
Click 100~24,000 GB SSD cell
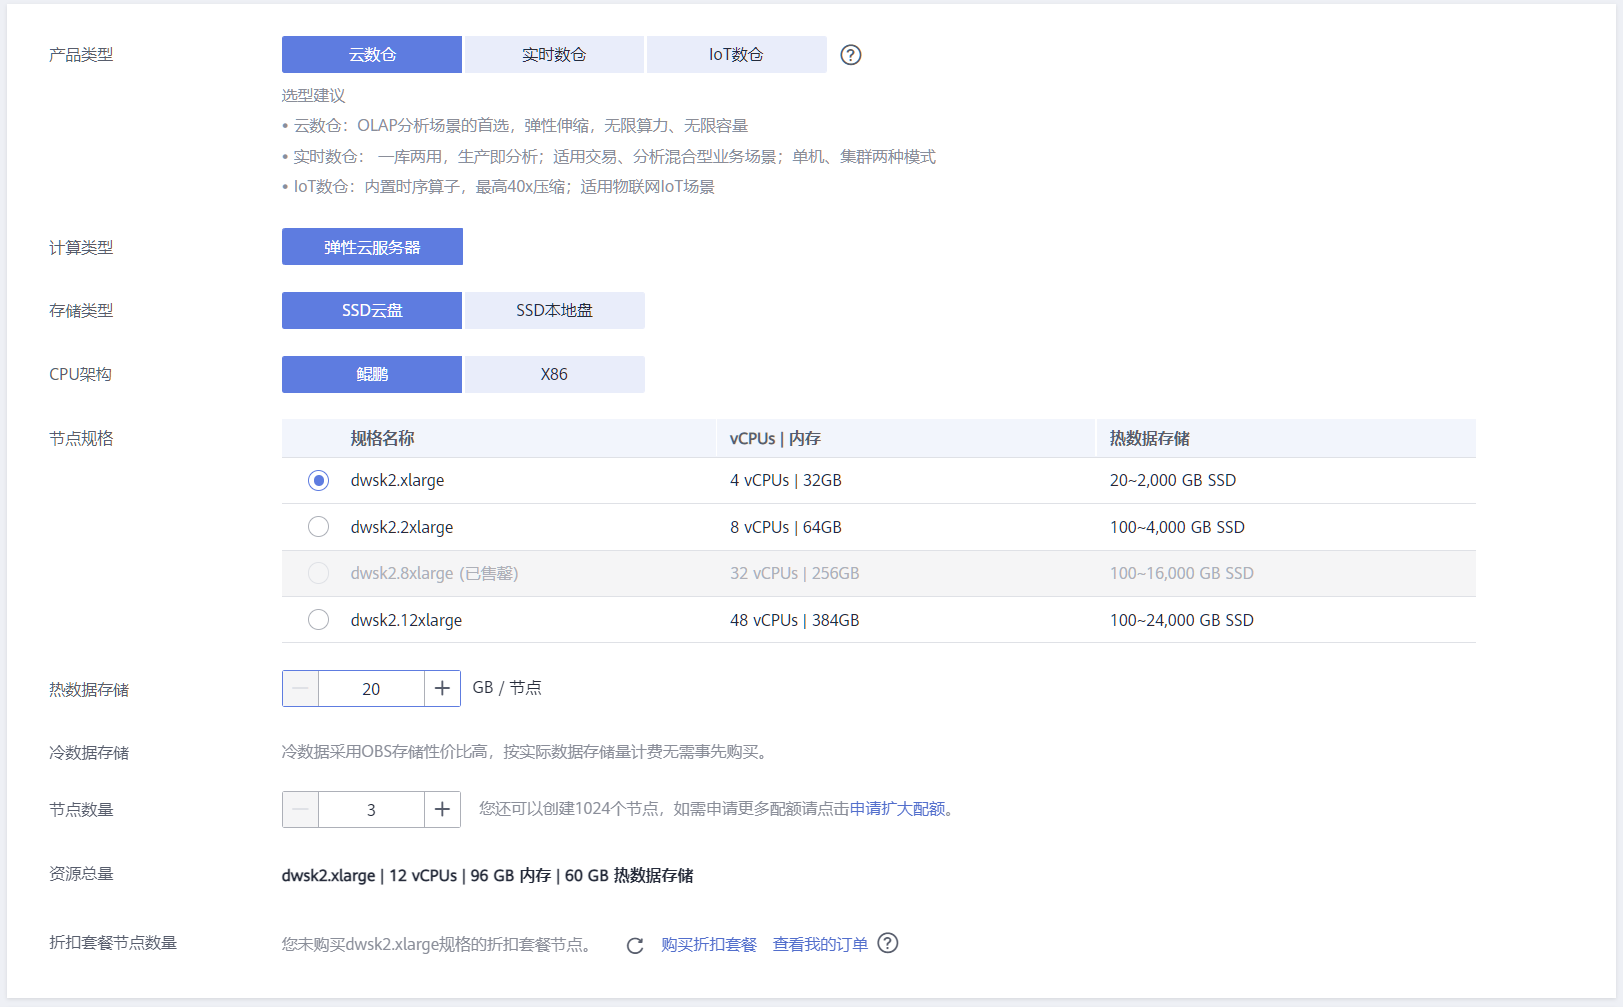pos(1182,620)
